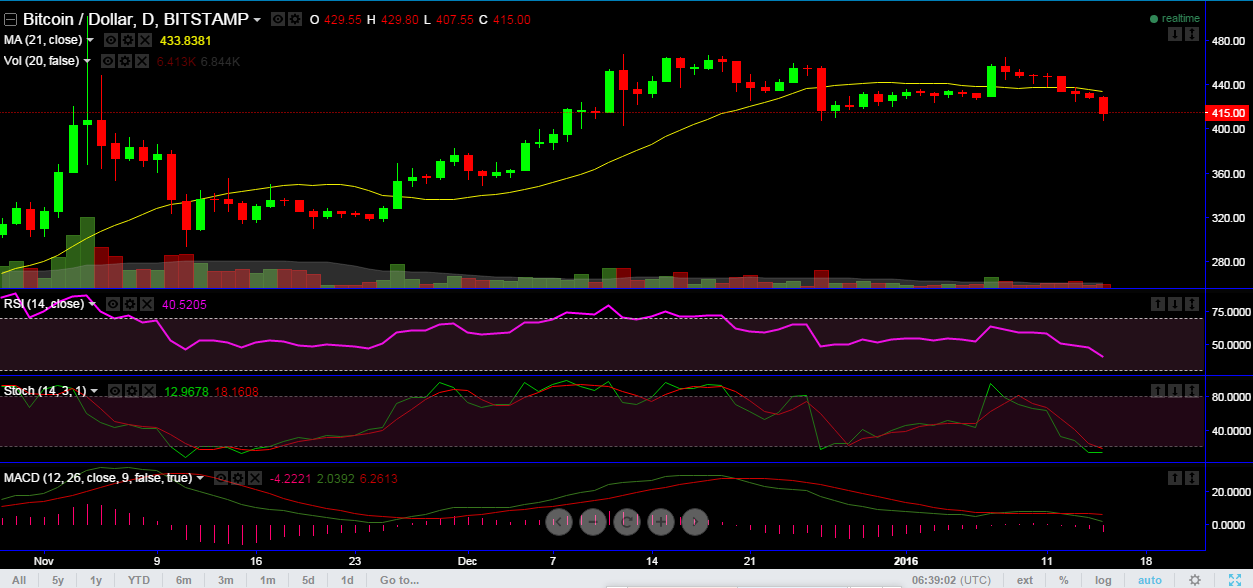Click the Dec date label on time axis
Viewport: 1253px width, 588px height.
pos(465,561)
